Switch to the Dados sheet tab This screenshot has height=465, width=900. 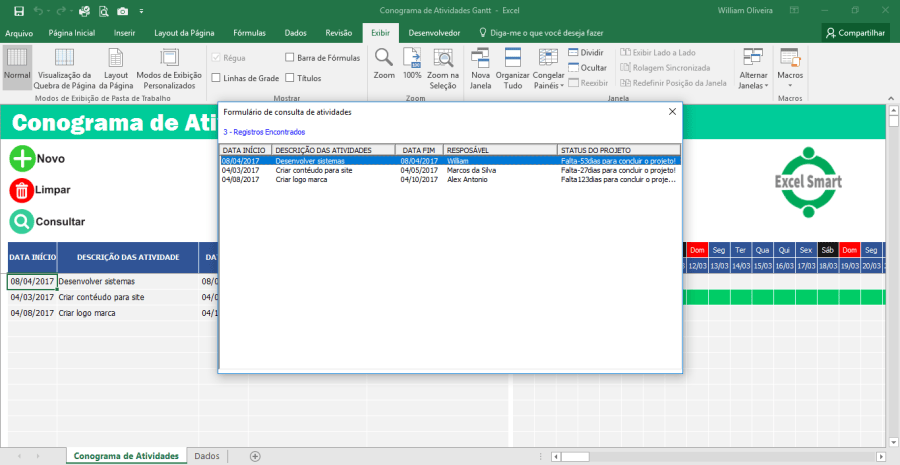[207, 456]
